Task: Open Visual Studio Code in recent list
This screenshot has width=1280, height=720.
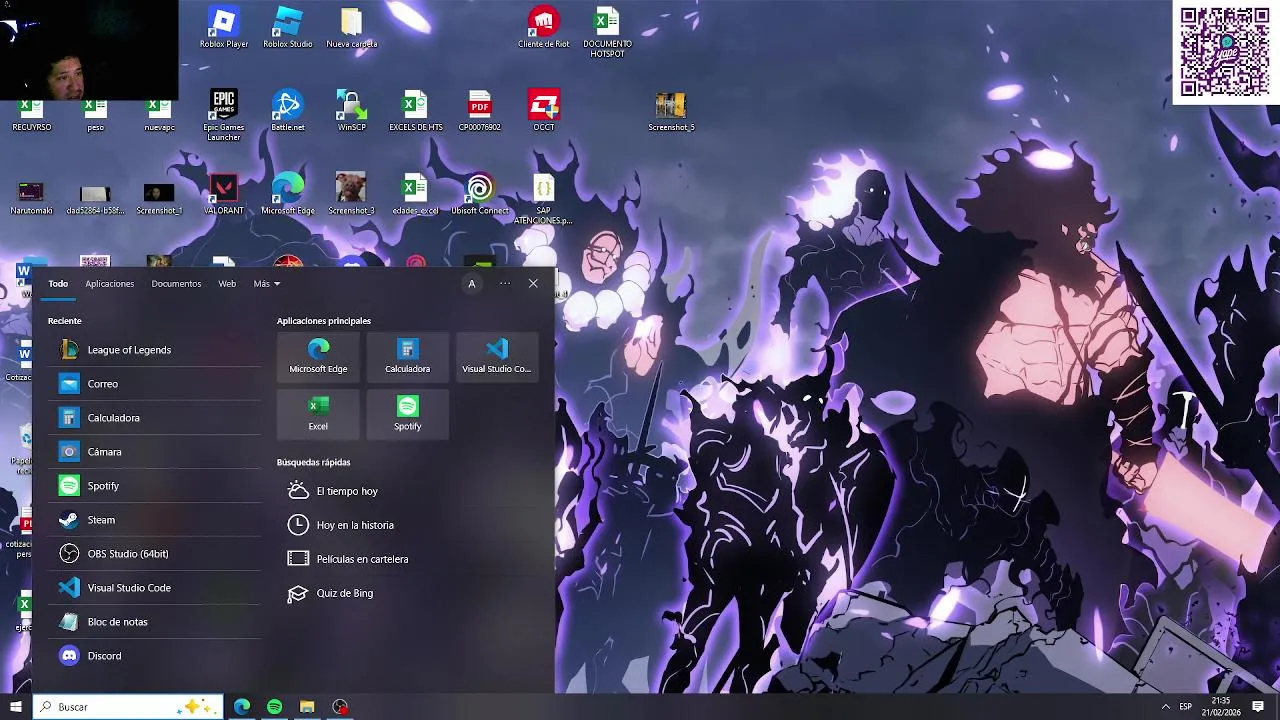Action: coord(154,588)
